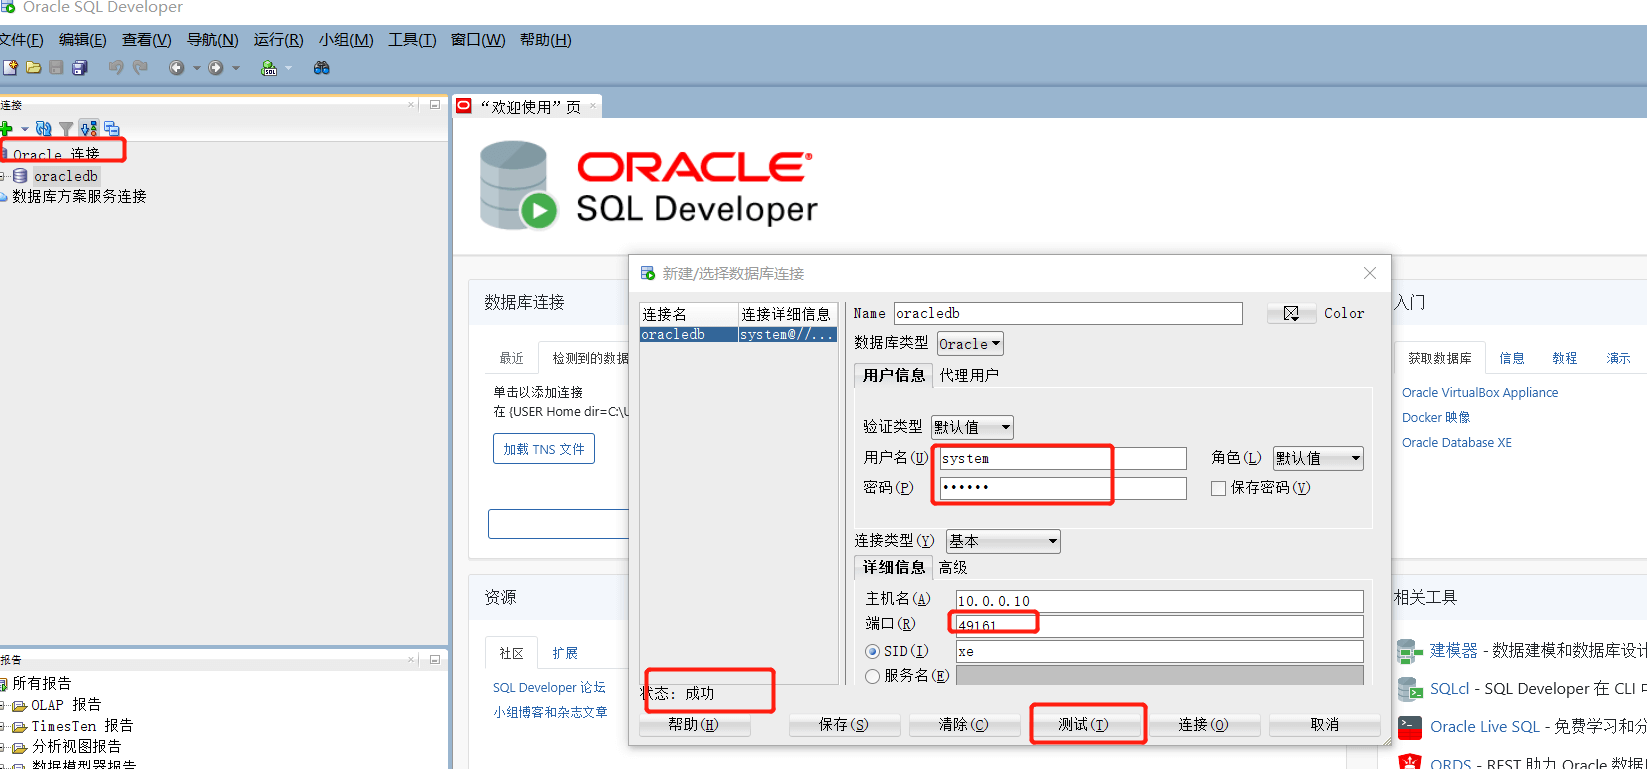
Task: Collapse all connections tree icon
Action: click(x=112, y=129)
